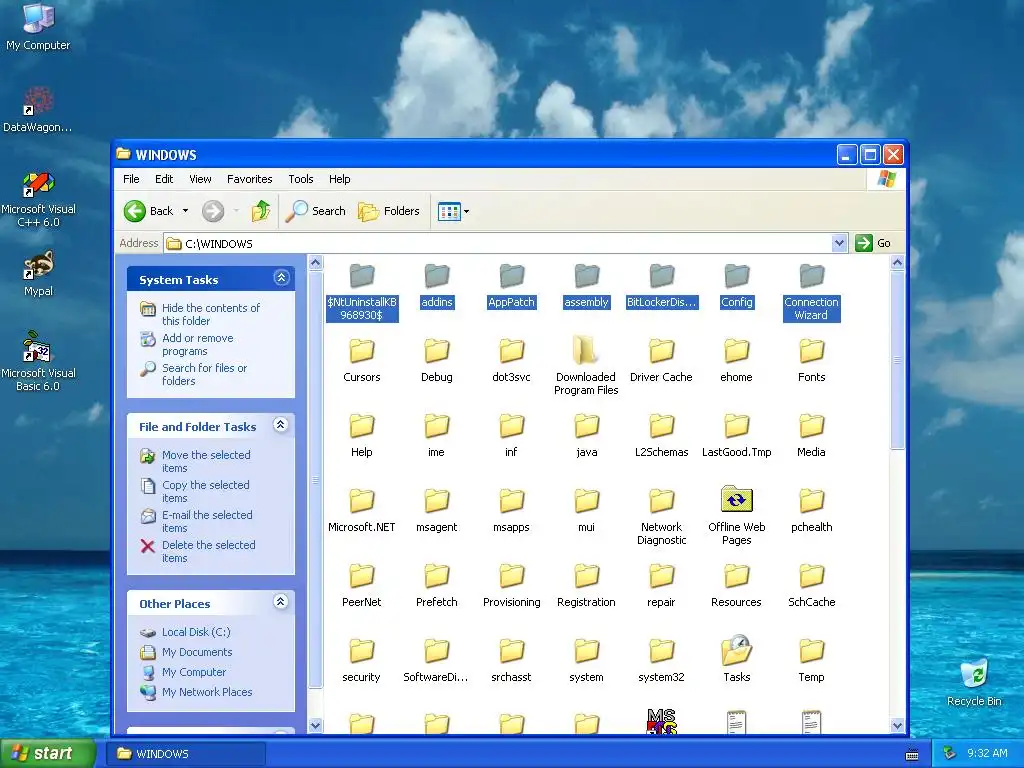Screen dimensions: 1024x768
Task: Select the Offline Web Pages folder
Action: (737, 516)
